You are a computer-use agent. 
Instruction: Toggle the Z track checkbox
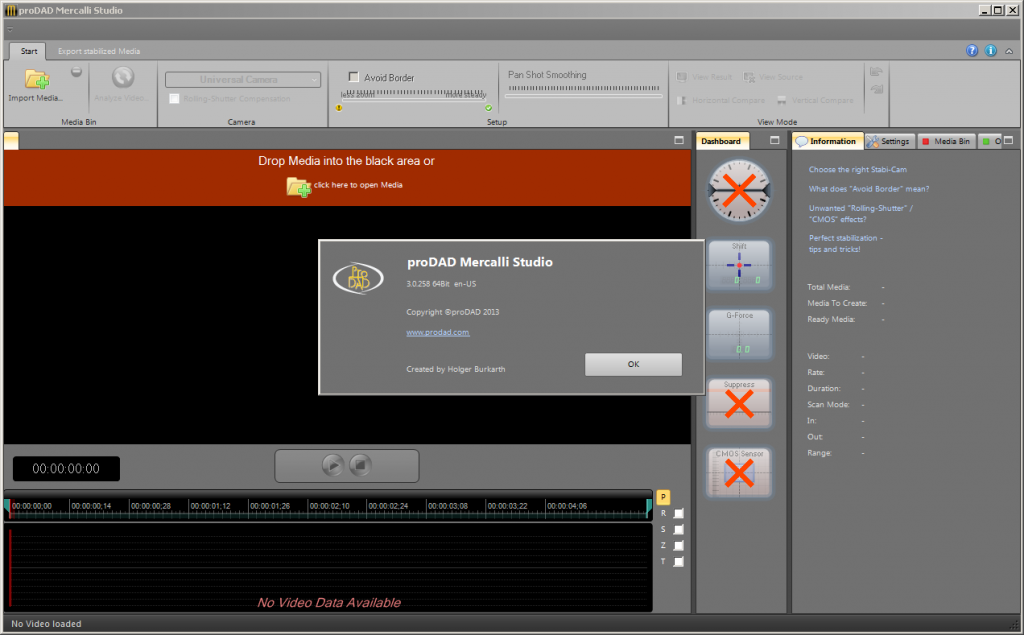679,545
